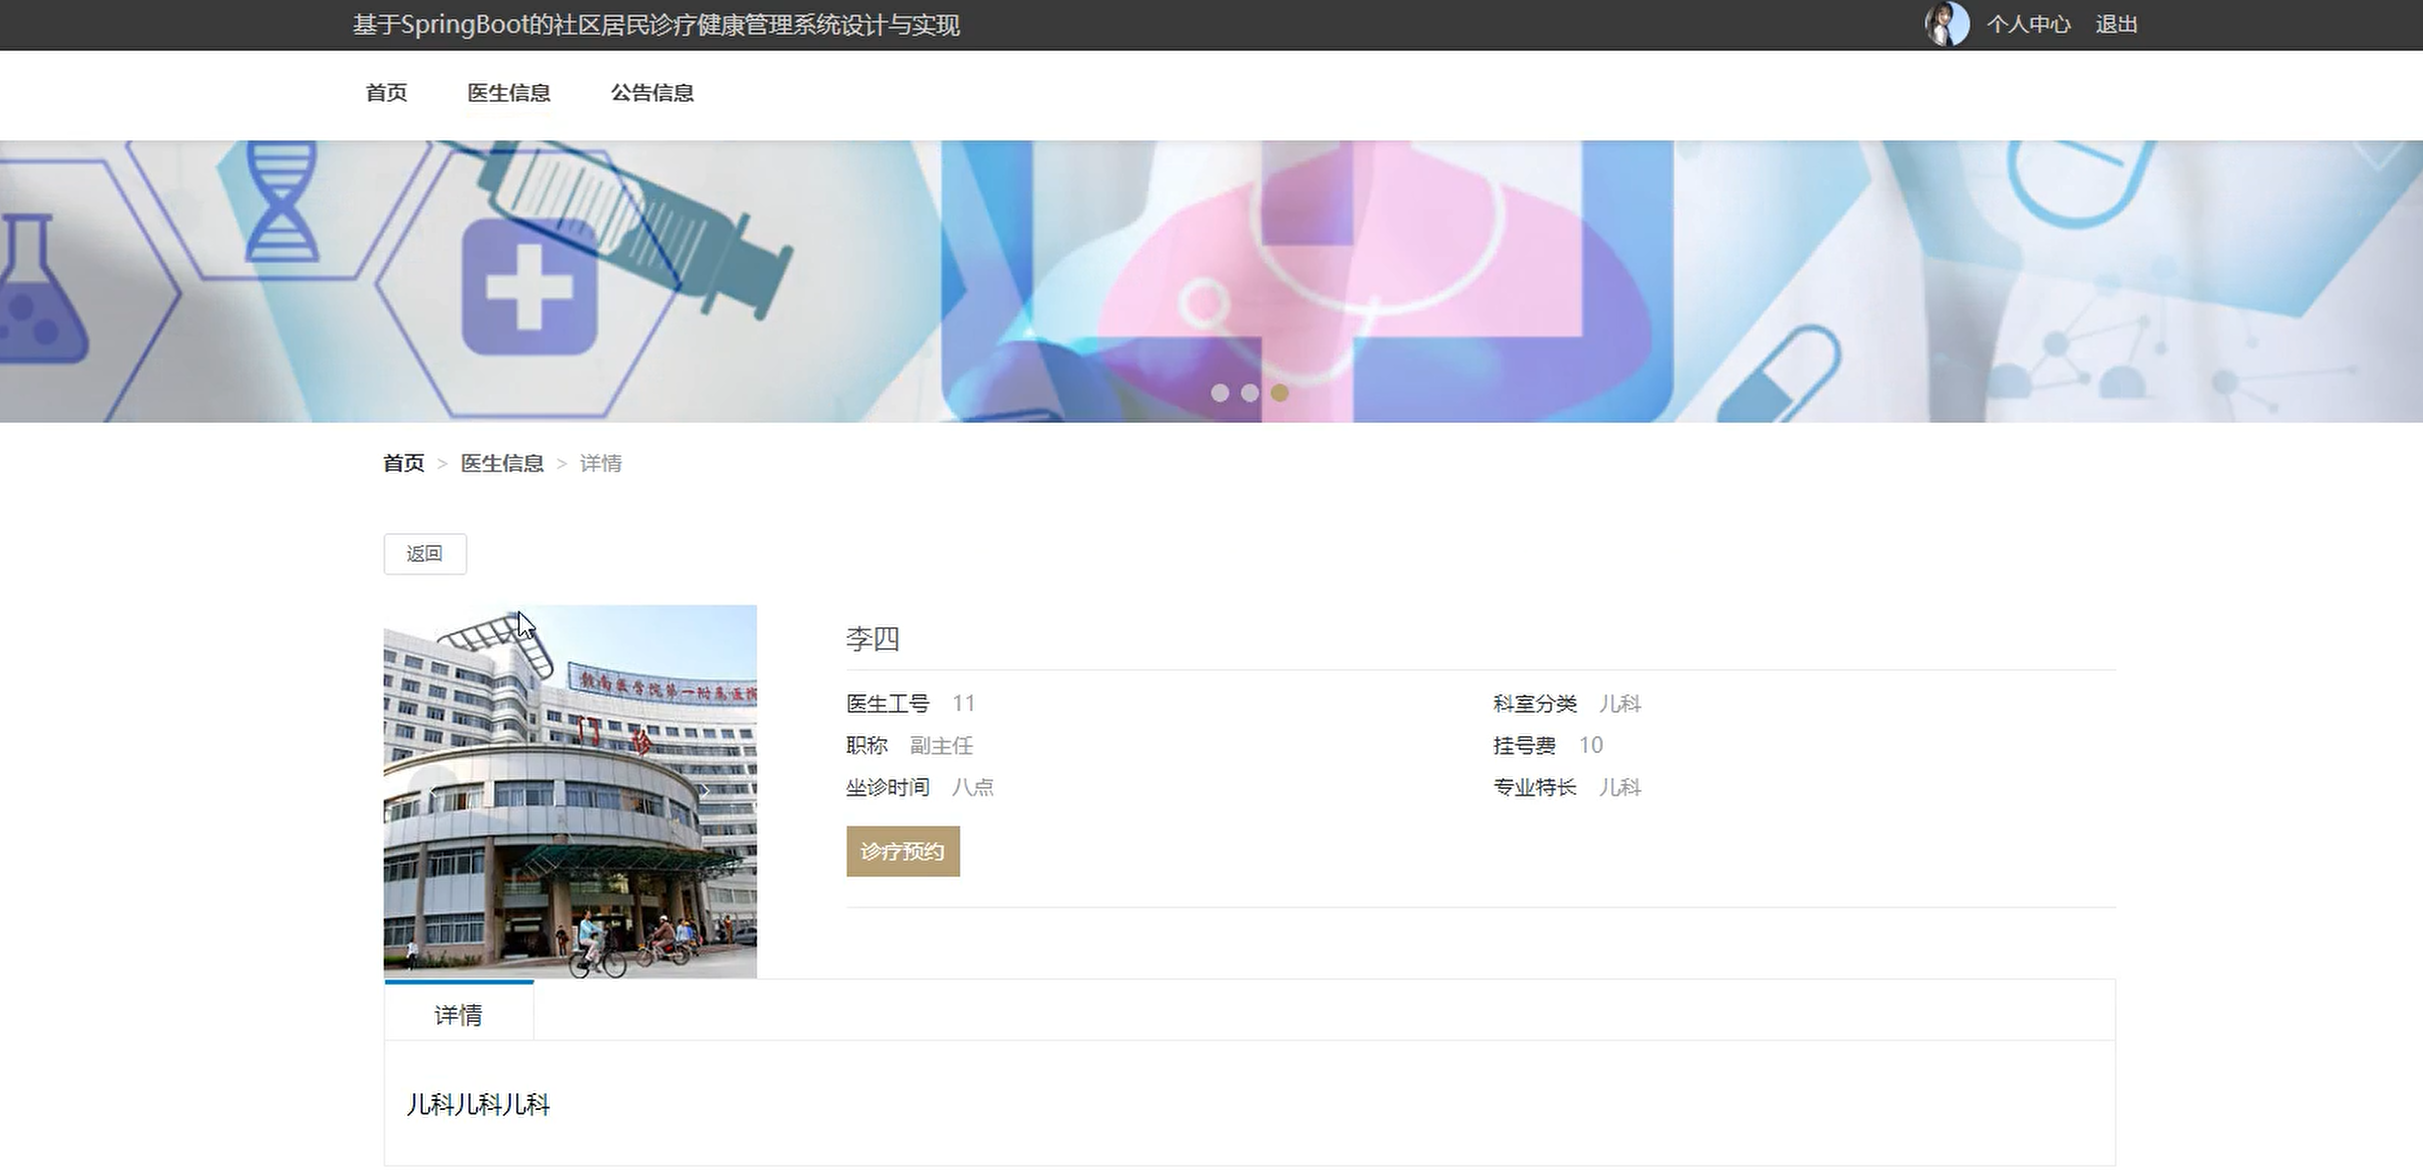2423x1172 pixels.
Task: Click the system title in header
Action: coord(656,24)
